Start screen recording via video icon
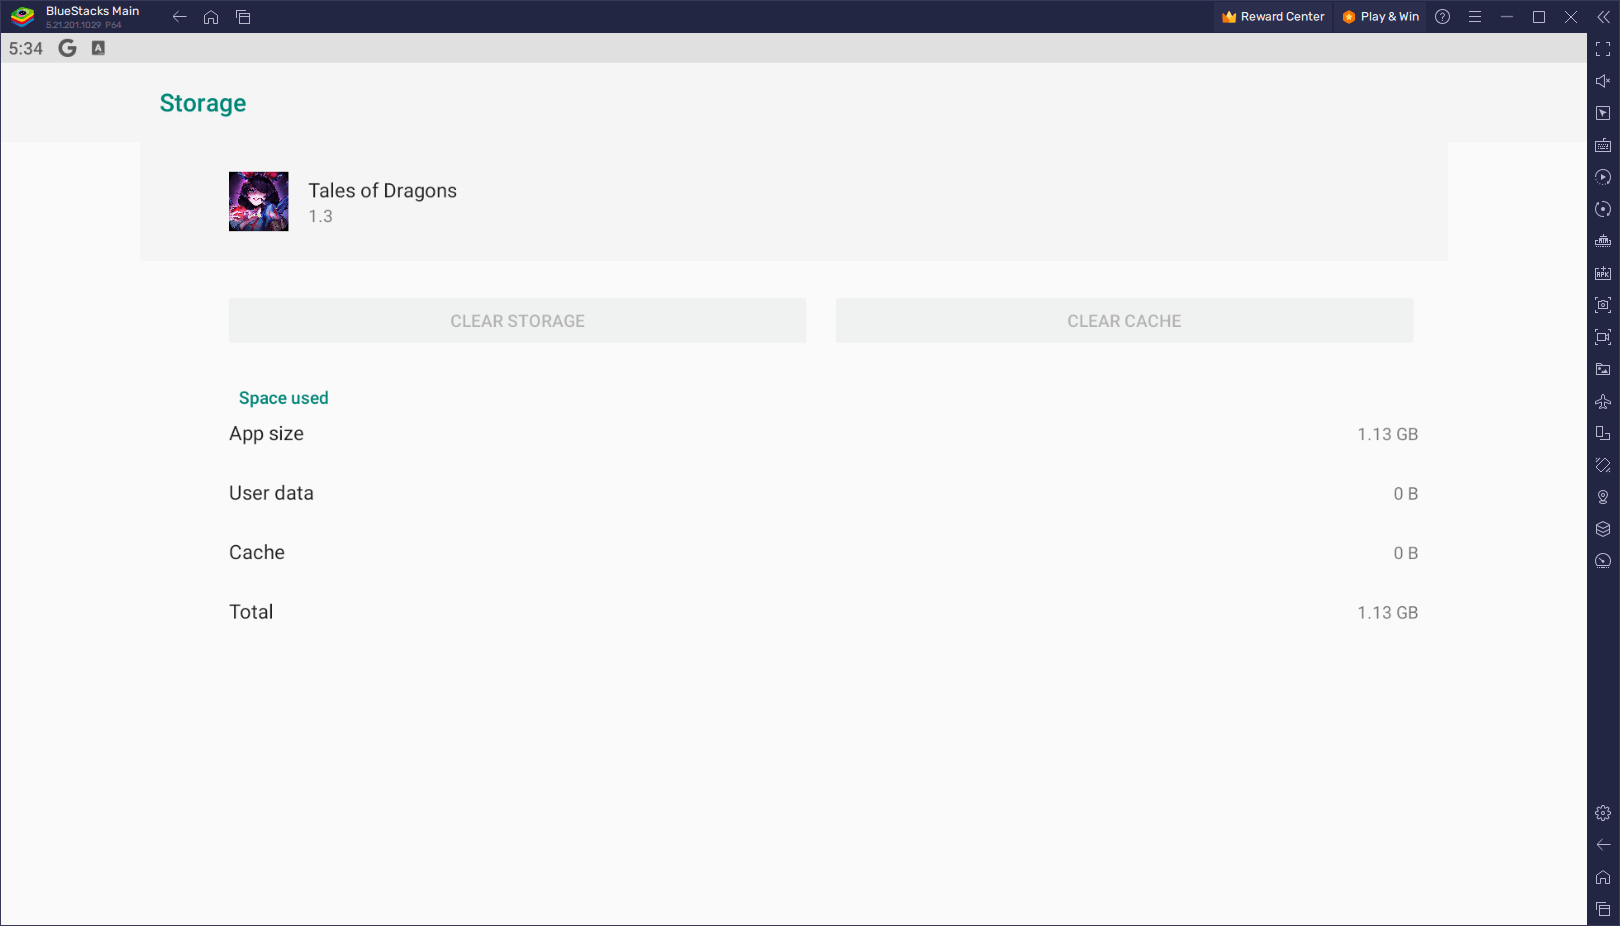This screenshot has height=926, width=1620. point(1603,337)
